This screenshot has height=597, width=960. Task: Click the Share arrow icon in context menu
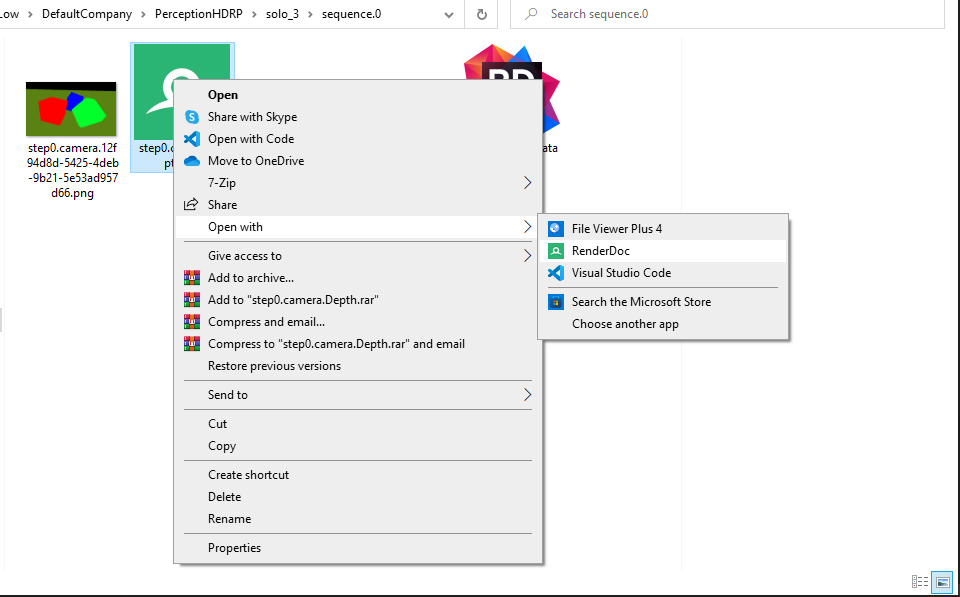coord(192,205)
